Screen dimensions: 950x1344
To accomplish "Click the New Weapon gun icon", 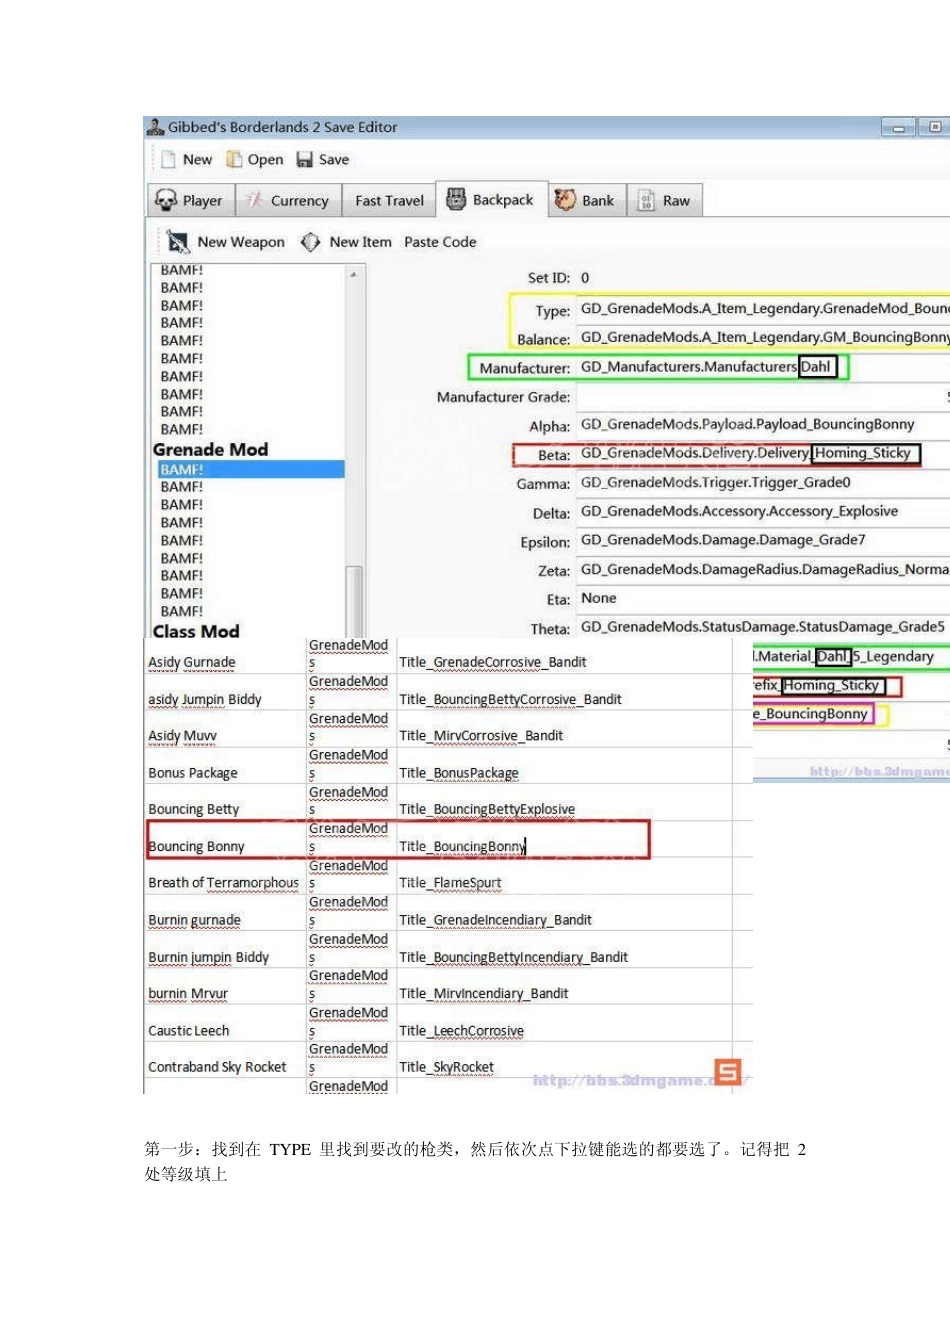I will coord(178,242).
